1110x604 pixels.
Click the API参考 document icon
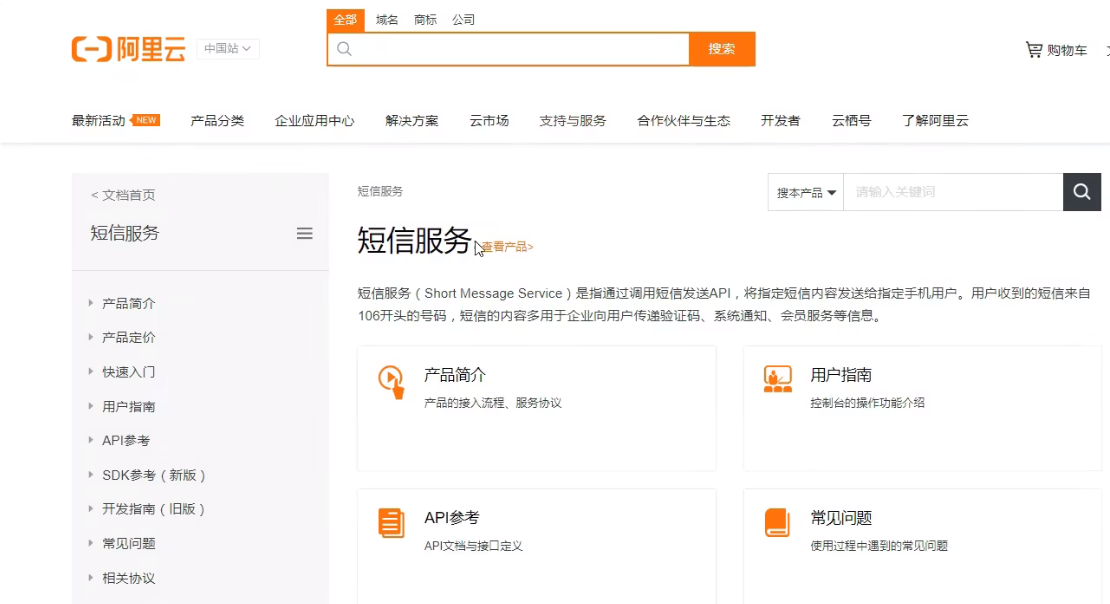(x=391, y=523)
